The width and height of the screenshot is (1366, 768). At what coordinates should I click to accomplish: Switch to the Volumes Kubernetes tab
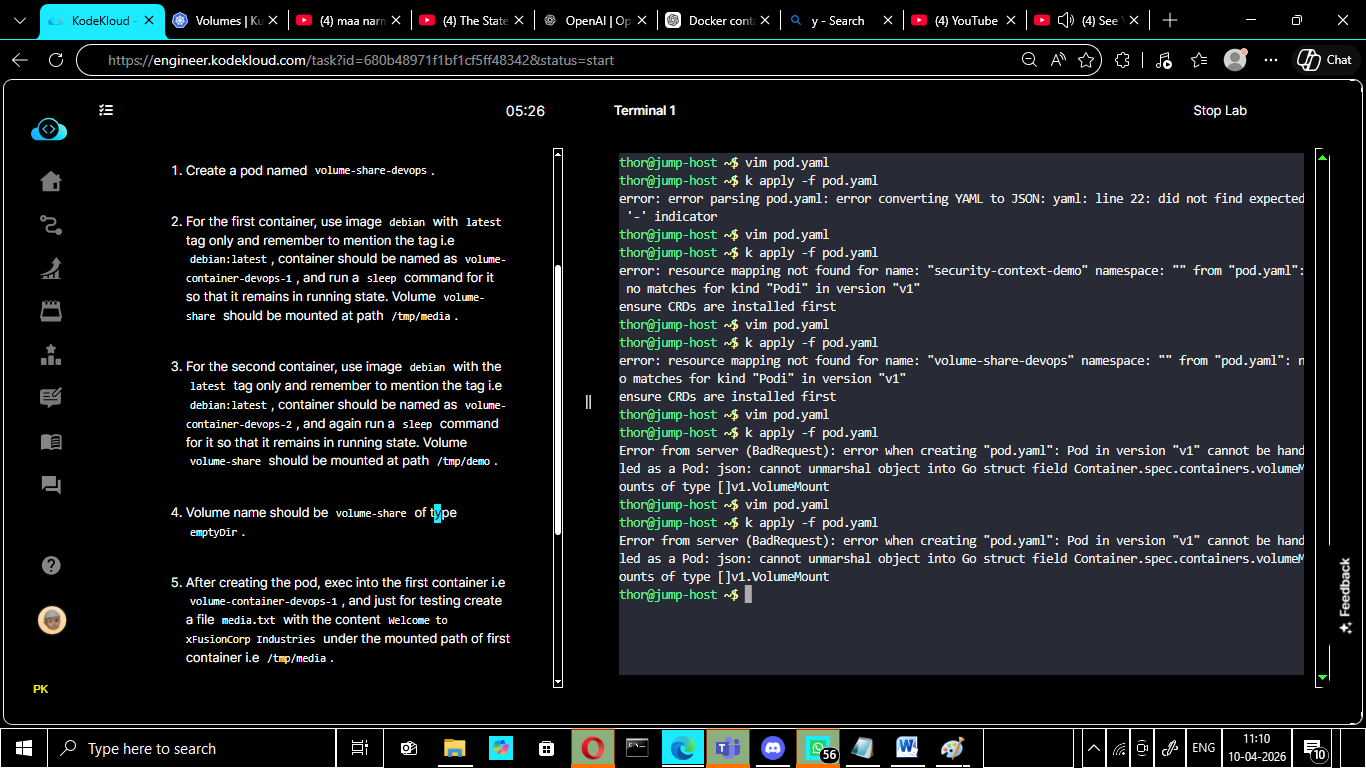pyautogui.click(x=224, y=20)
